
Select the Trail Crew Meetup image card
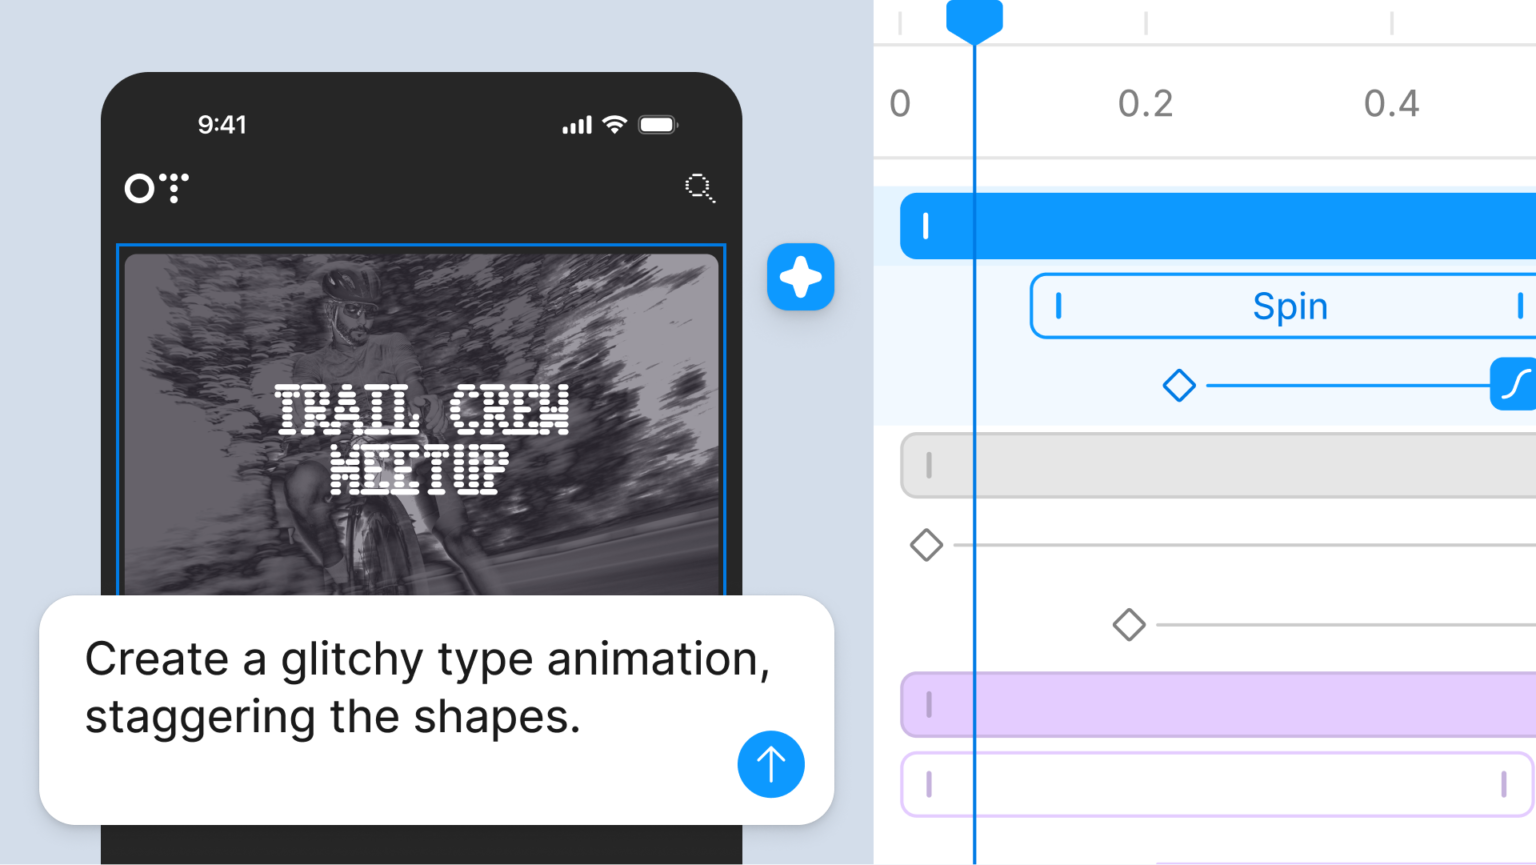[421, 424]
